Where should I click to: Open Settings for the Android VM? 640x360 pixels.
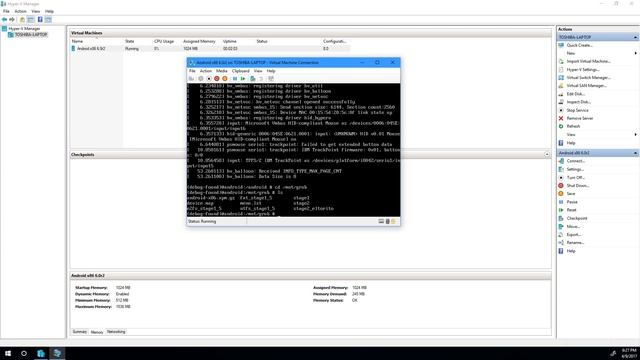coord(575,169)
